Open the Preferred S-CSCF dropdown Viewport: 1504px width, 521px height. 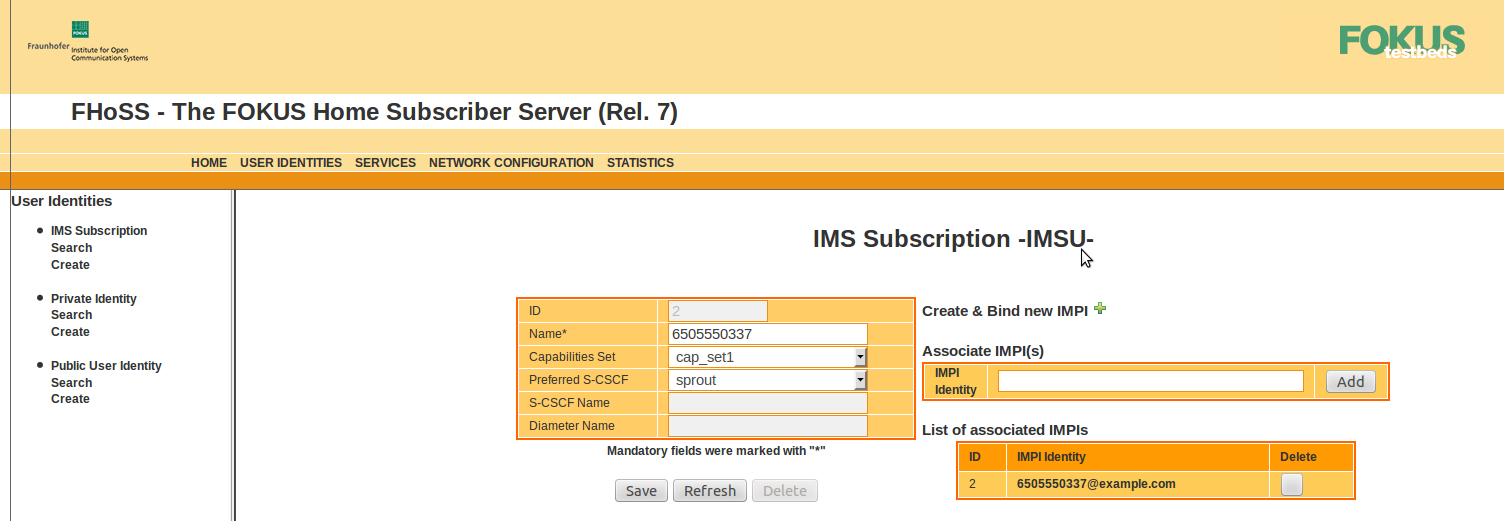click(767, 380)
